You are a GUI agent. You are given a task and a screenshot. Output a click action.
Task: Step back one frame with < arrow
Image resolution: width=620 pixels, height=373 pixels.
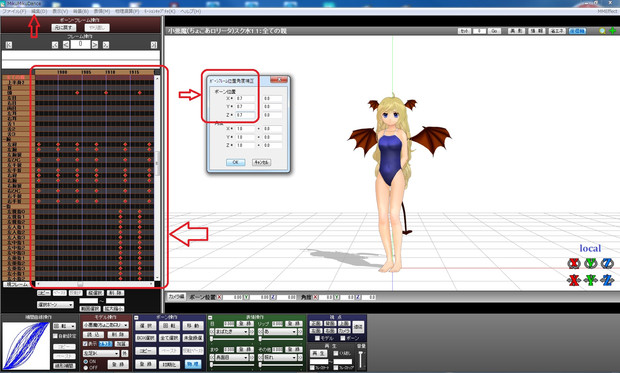pyautogui.click(x=66, y=45)
